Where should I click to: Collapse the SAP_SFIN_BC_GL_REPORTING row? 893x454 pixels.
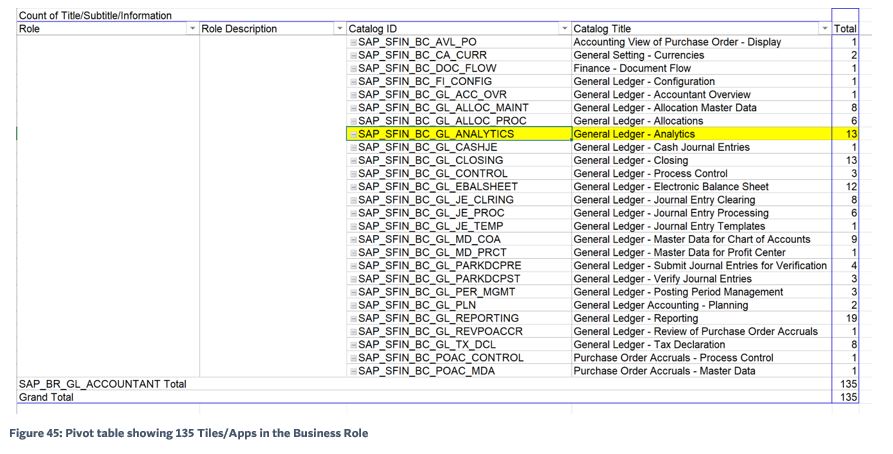[x=353, y=318]
